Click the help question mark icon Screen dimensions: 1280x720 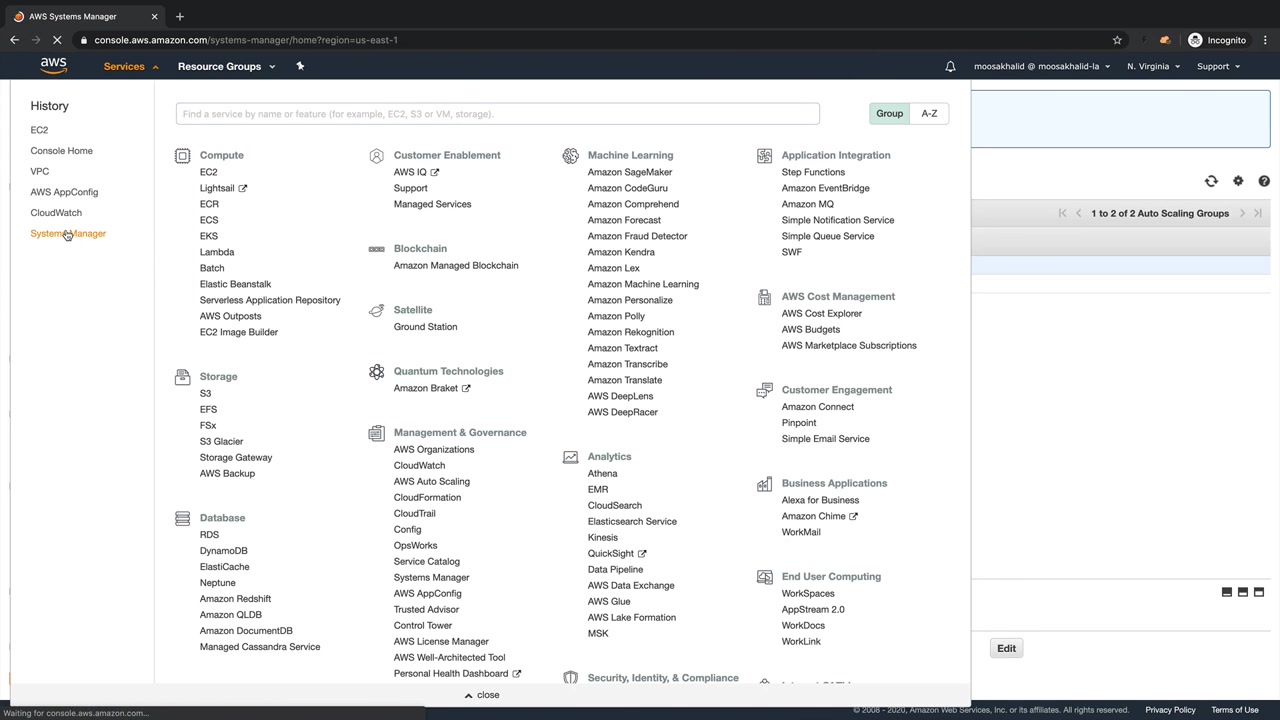pyautogui.click(x=1264, y=181)
